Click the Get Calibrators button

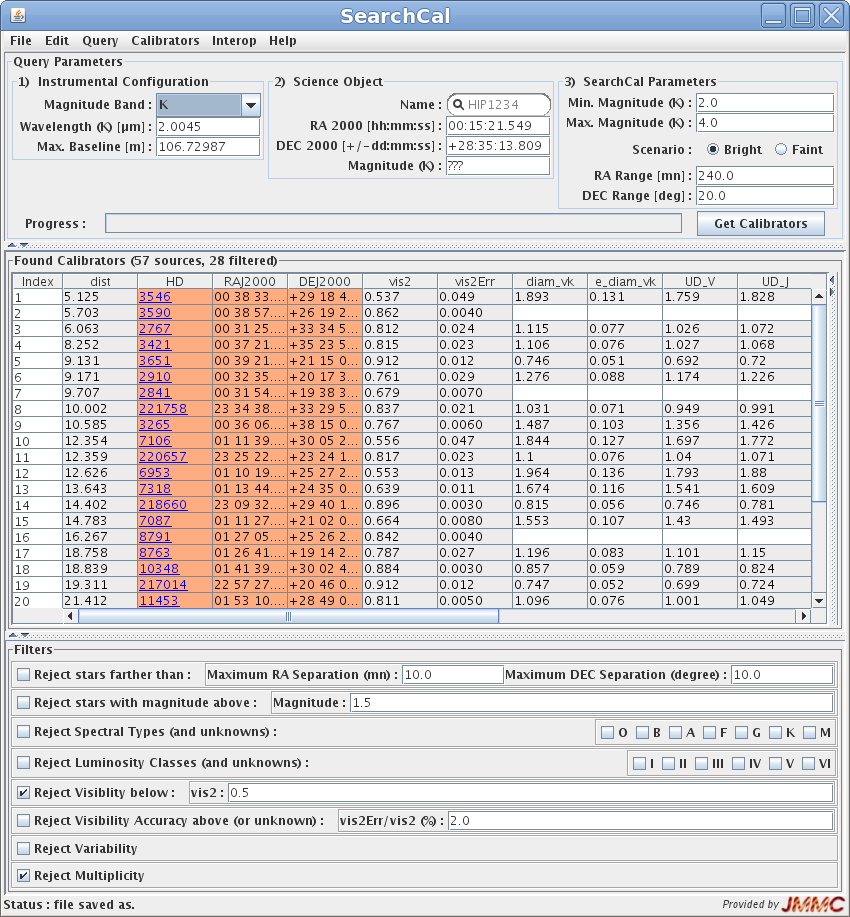[760, 224]
